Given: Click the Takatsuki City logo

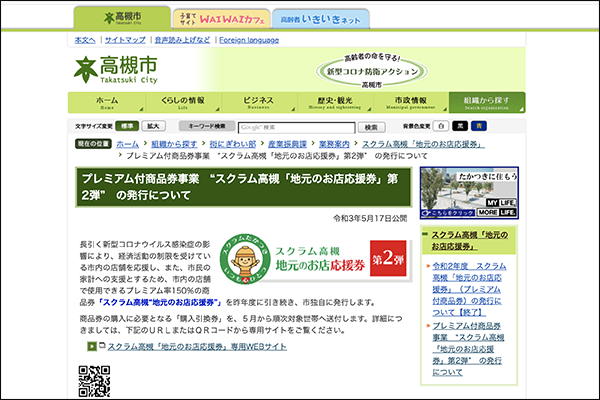Looking at the screenshot, I should coord(116,70).
